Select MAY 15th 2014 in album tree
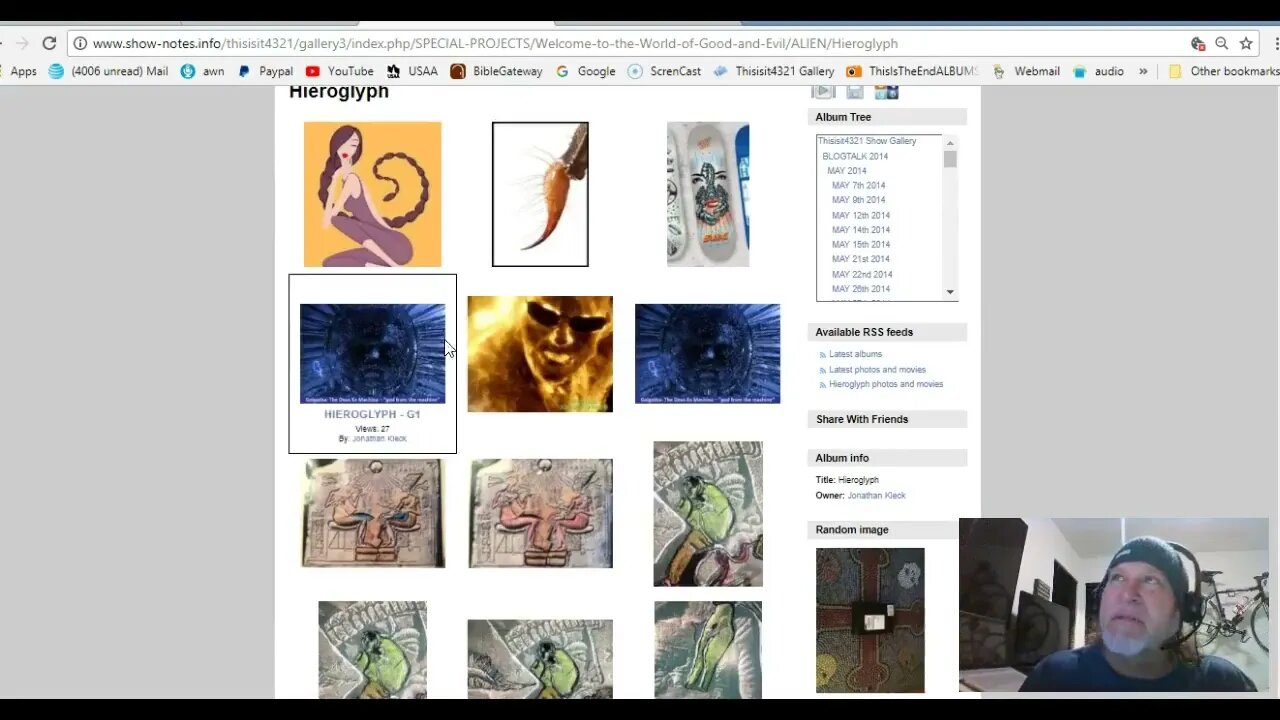 click(x=861, y=244)
